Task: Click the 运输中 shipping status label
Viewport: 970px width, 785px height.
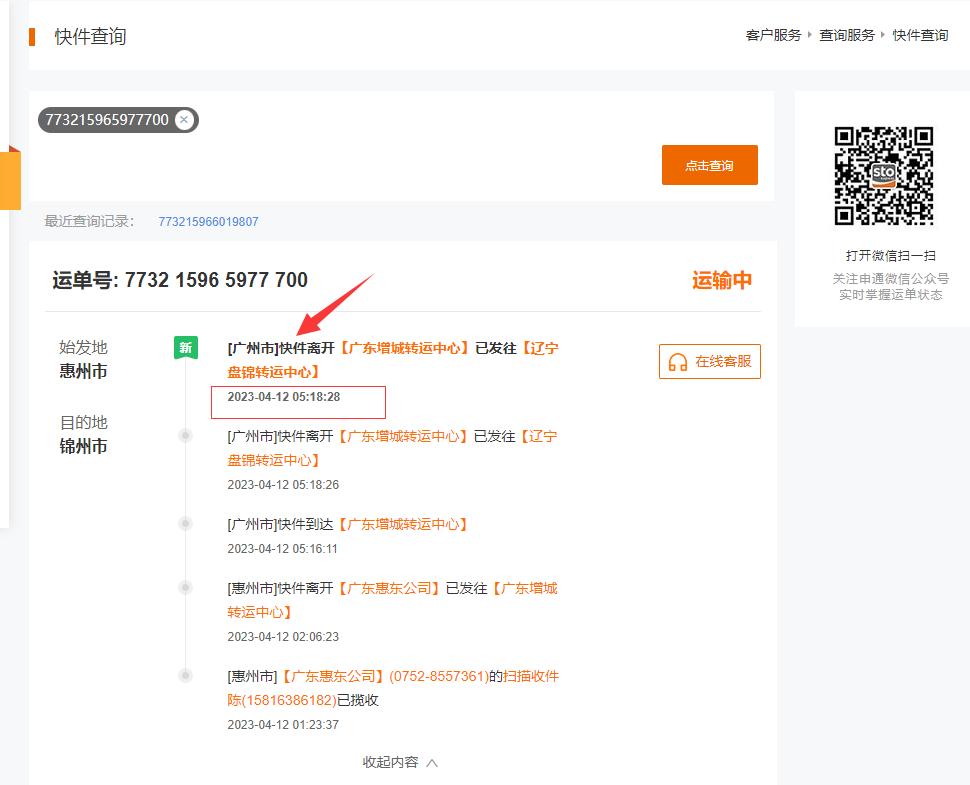Action: pos(727,280)
